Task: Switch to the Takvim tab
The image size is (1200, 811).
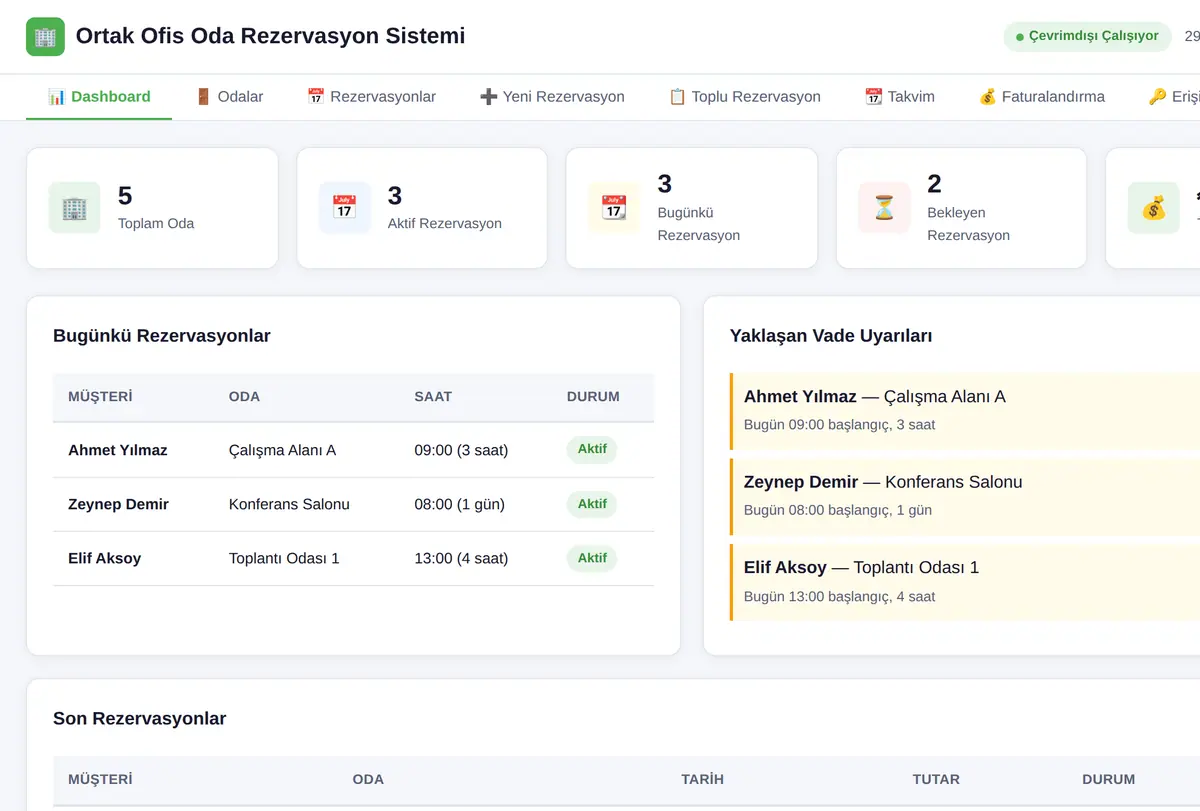Action: (899, 97)
